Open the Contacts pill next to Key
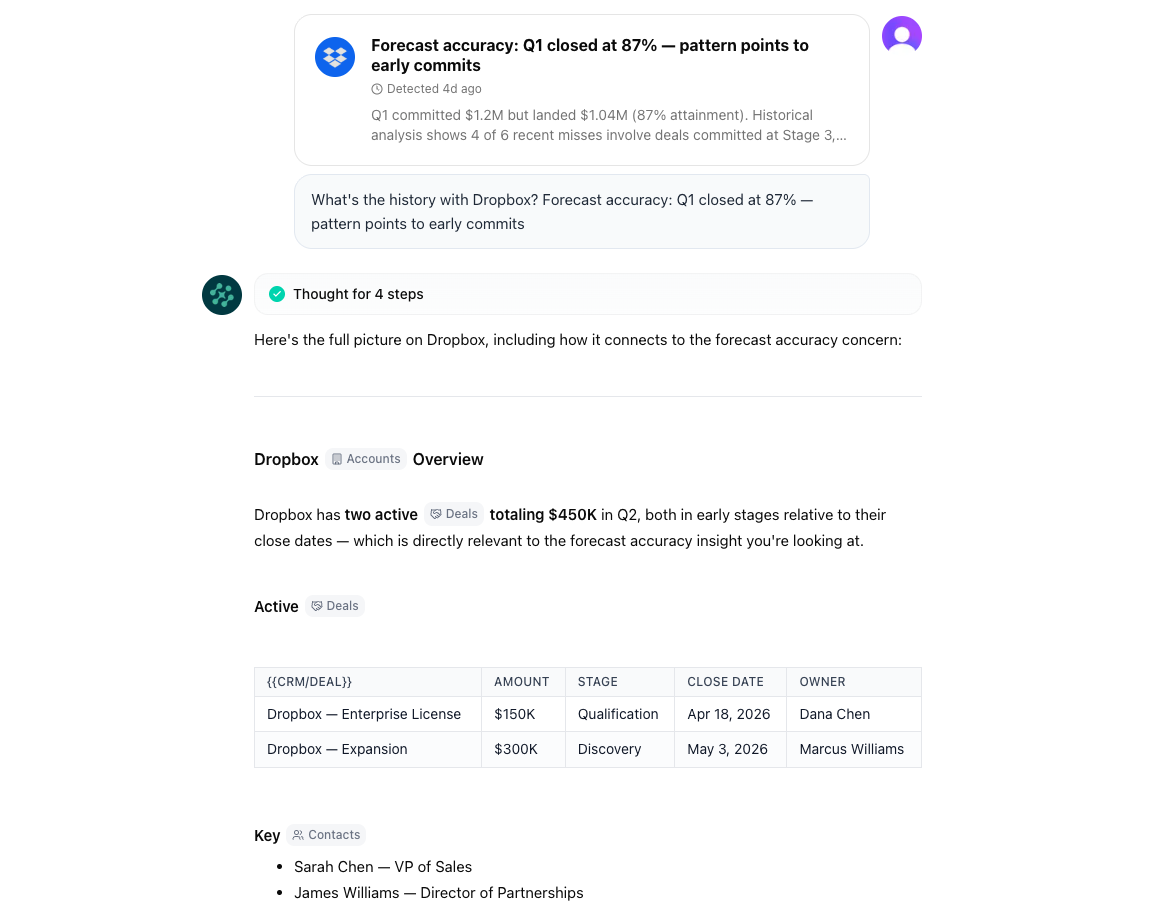Image resolution: width=1164 pixels, height=924 pixels. tap(326, 835)
